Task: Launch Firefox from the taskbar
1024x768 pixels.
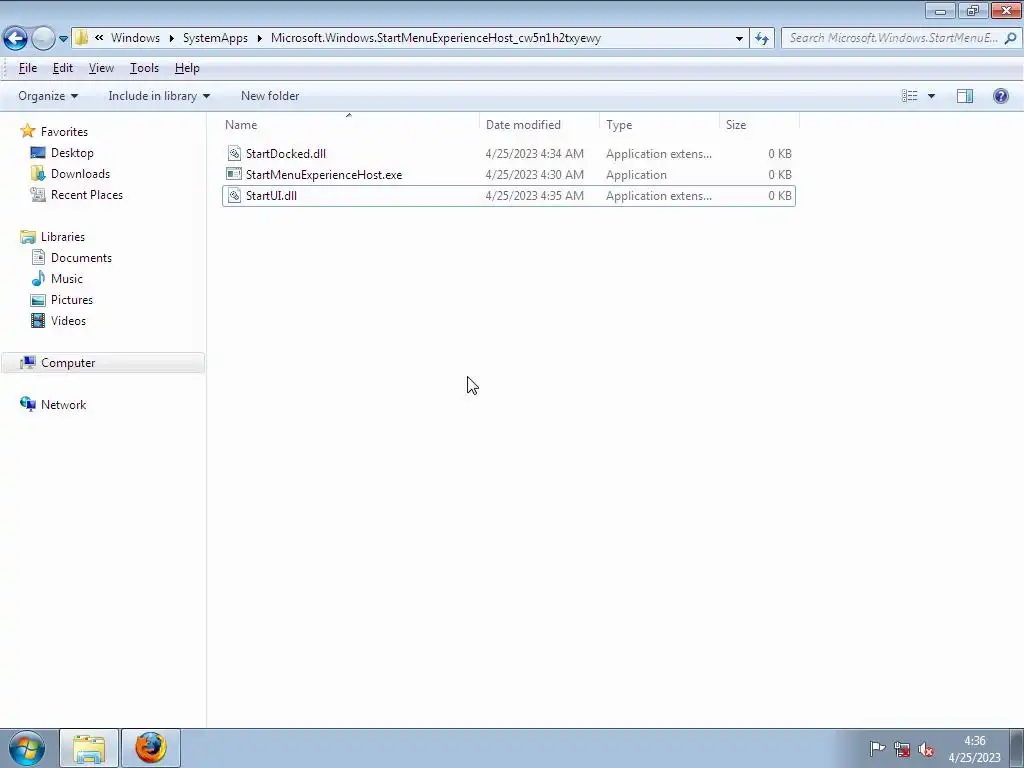Action: (x=151, y=748)
